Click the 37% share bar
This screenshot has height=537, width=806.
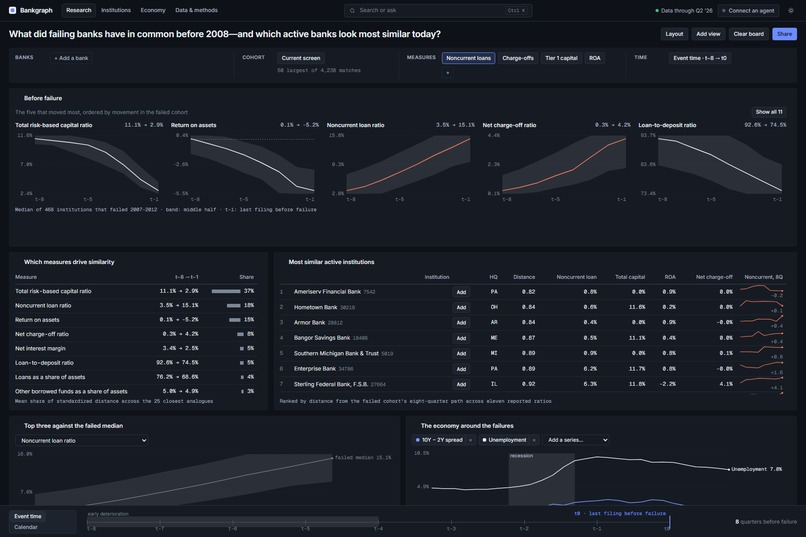coord(226,291)
